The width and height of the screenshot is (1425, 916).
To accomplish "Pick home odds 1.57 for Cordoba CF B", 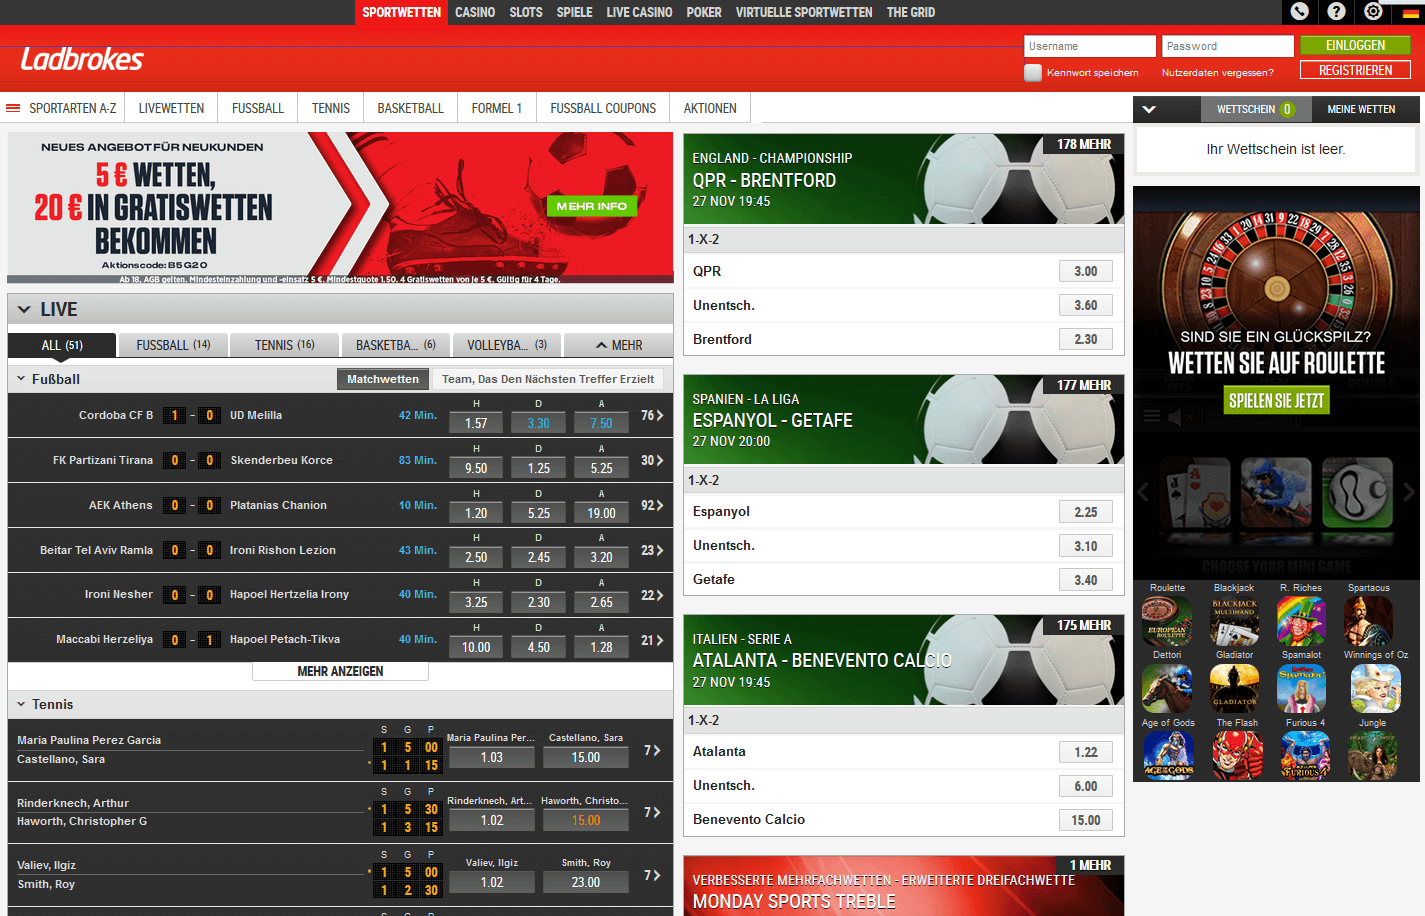I will click(x=476, y=423).
